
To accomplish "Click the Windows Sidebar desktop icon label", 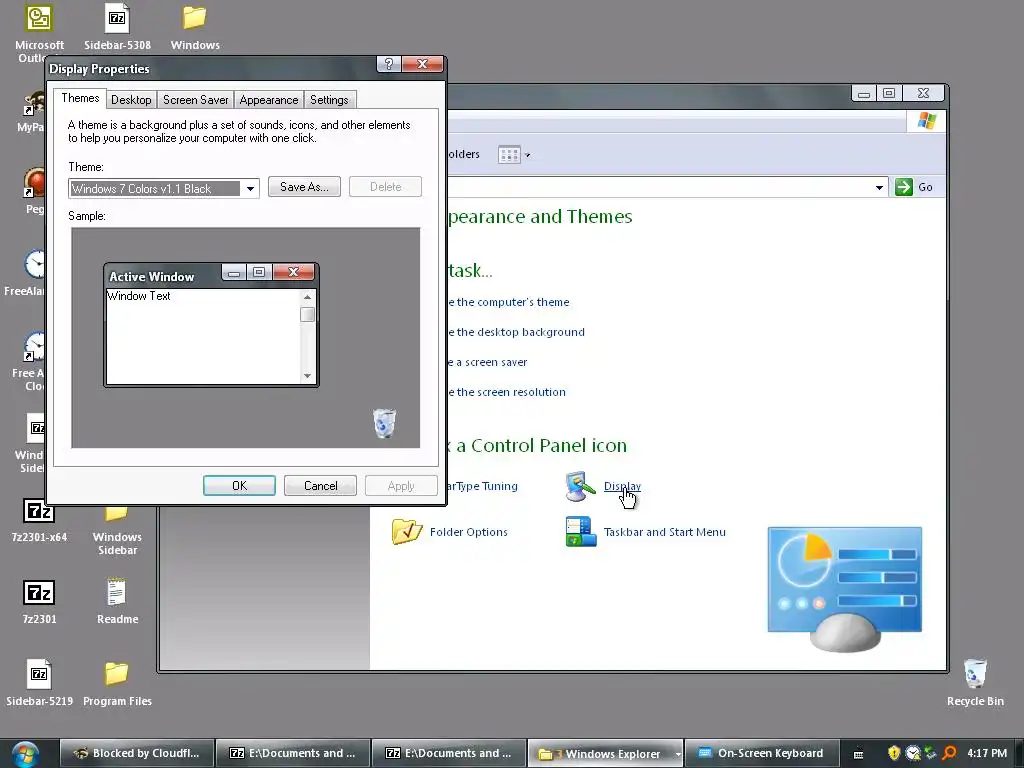I will (117, 543).
